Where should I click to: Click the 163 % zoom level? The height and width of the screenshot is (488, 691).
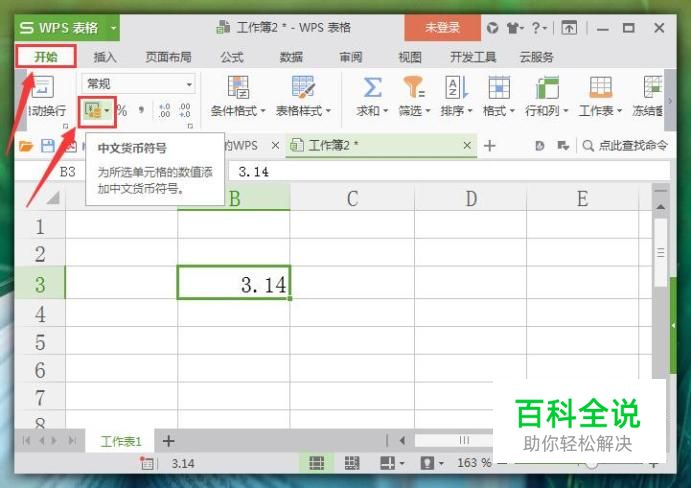tap(474, 463)
